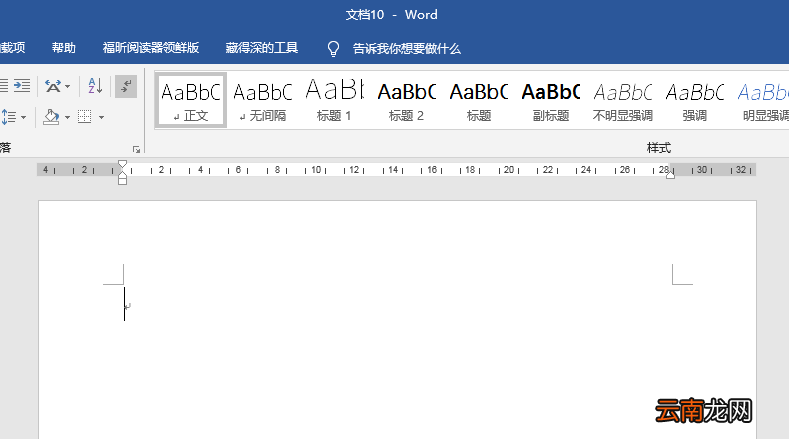Click the right indent ruler marker
This screenshot has width=789, height=439.
tap(670, 174)
